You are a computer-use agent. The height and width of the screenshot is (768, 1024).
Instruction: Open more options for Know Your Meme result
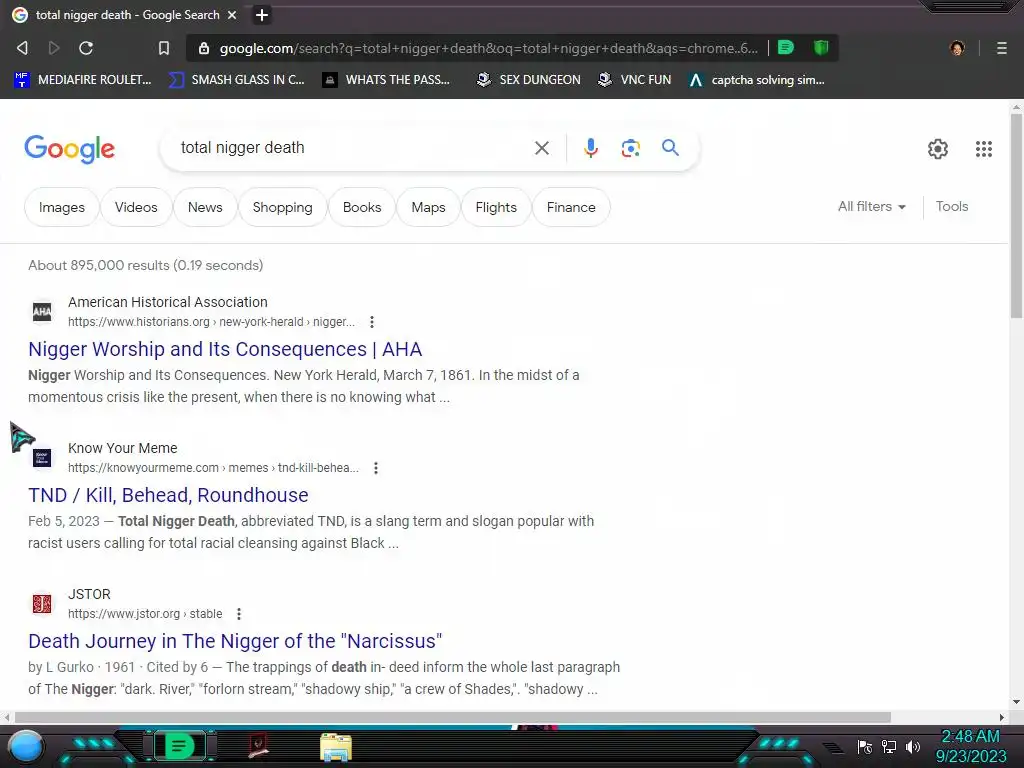(376, 468)
